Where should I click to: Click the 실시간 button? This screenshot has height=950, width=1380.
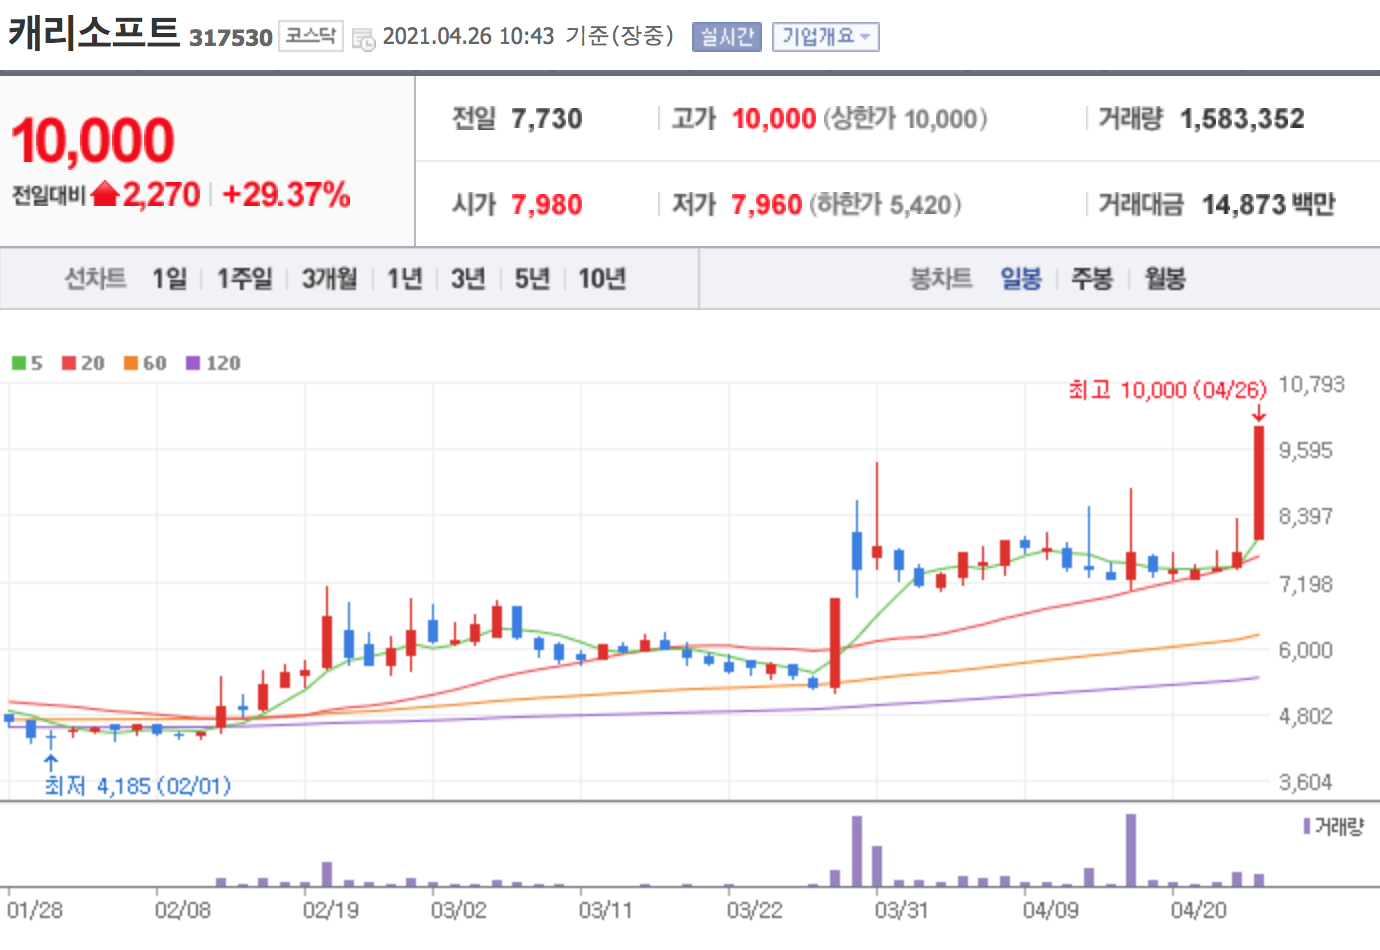pyautogui.click(x=727, y=37)
